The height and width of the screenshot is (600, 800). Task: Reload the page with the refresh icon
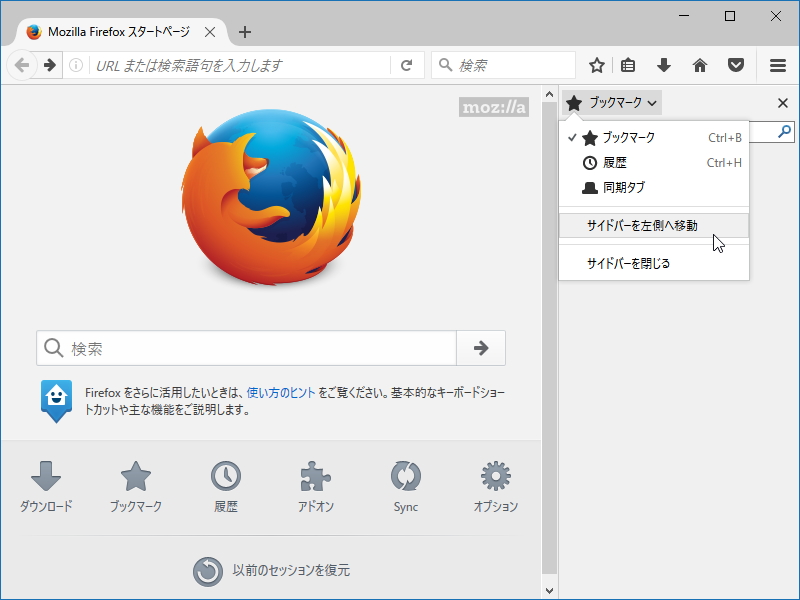(406, 64)
